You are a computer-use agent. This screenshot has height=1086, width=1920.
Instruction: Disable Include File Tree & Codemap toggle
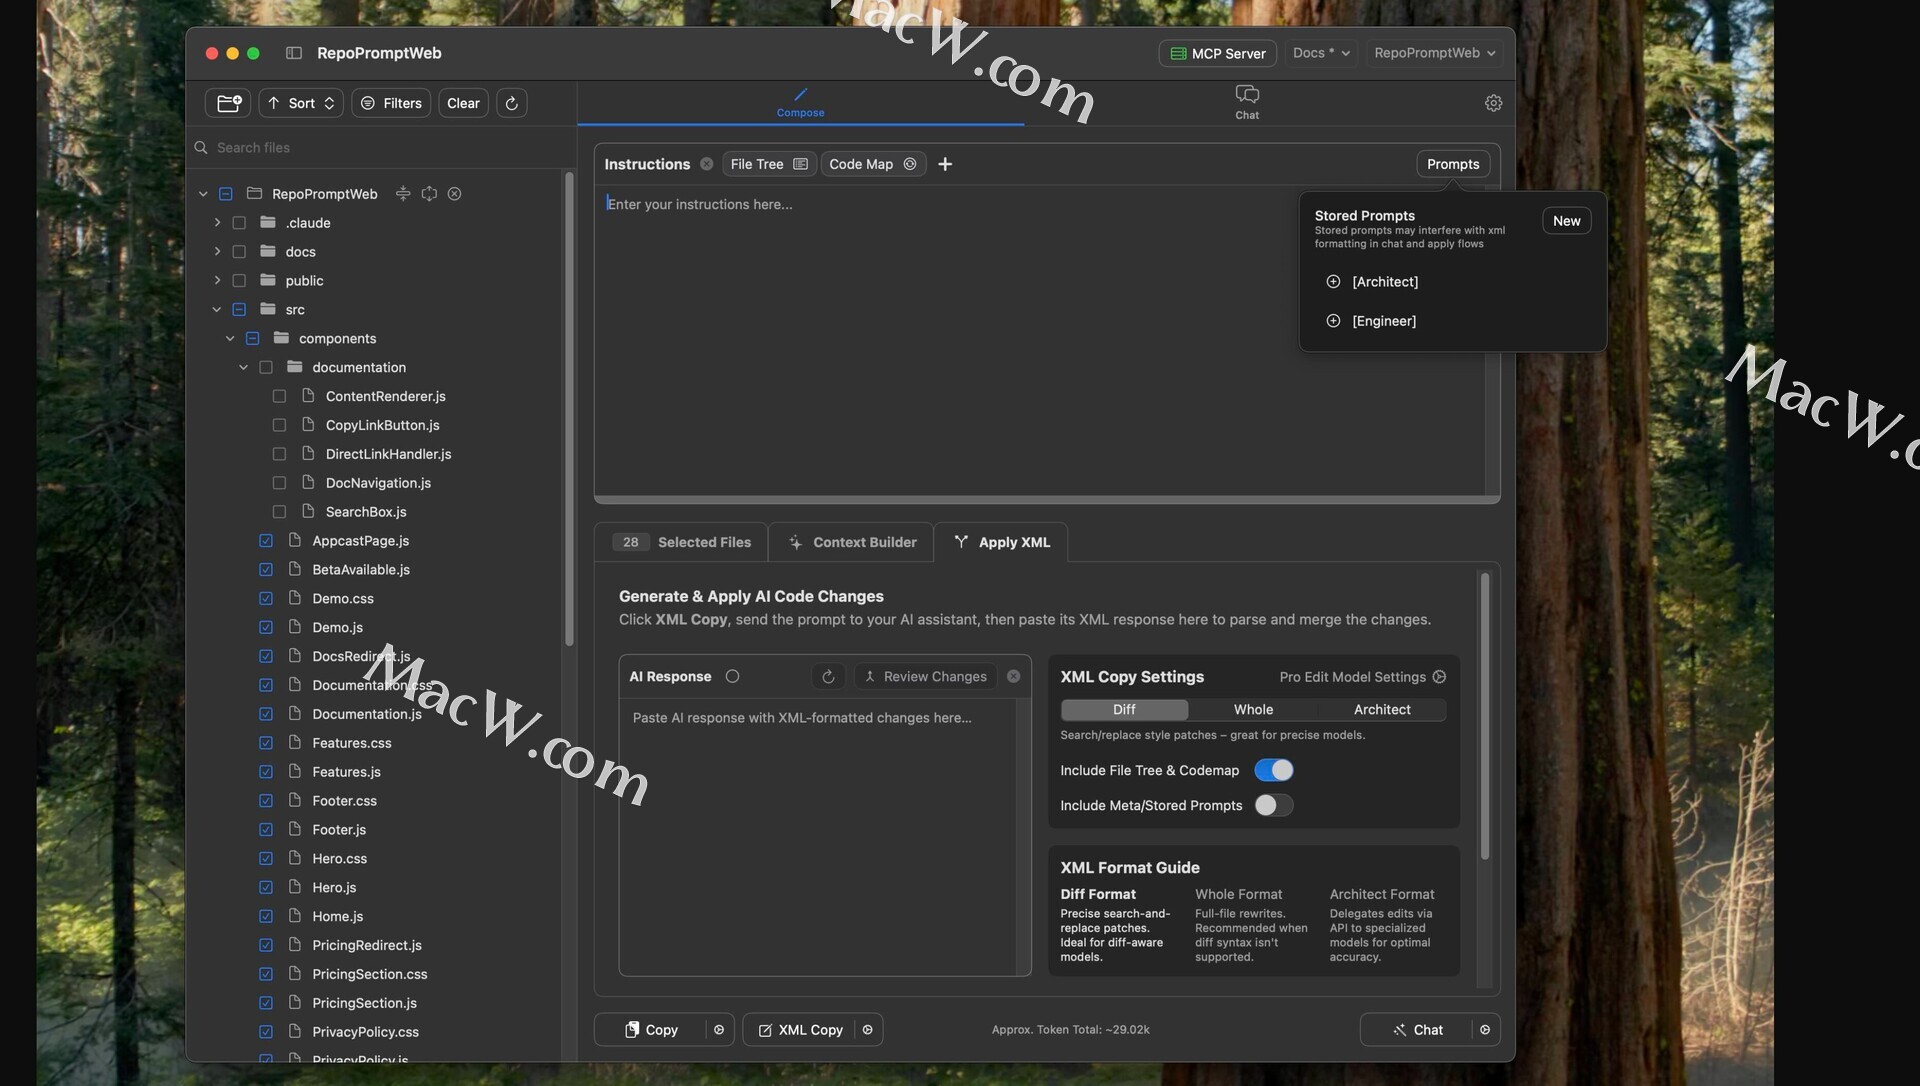pos(1273,770)
